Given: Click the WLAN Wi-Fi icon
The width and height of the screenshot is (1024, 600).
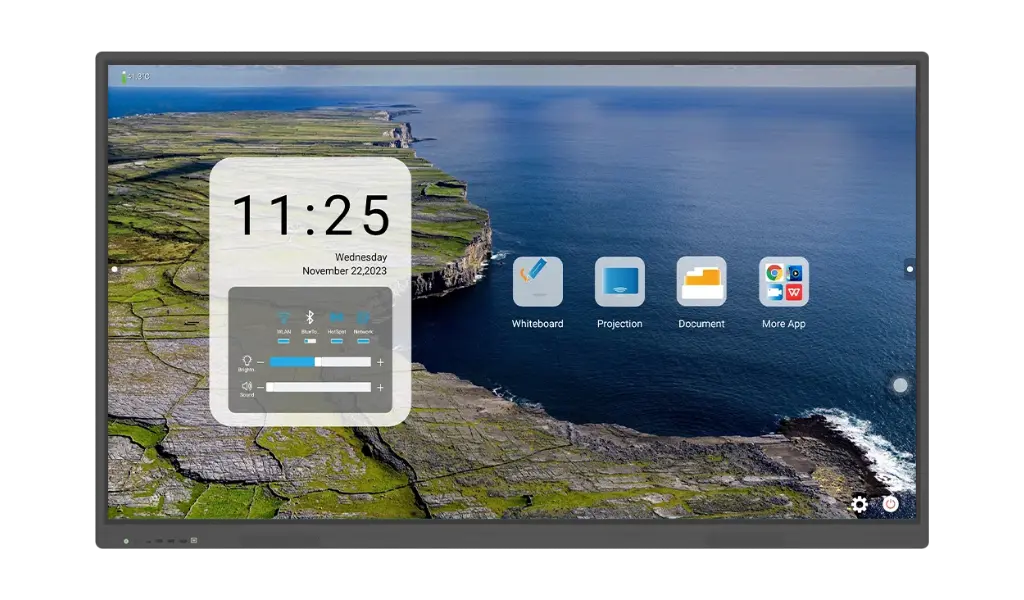Looking at the screenshot, I should [x=283, y=317].
